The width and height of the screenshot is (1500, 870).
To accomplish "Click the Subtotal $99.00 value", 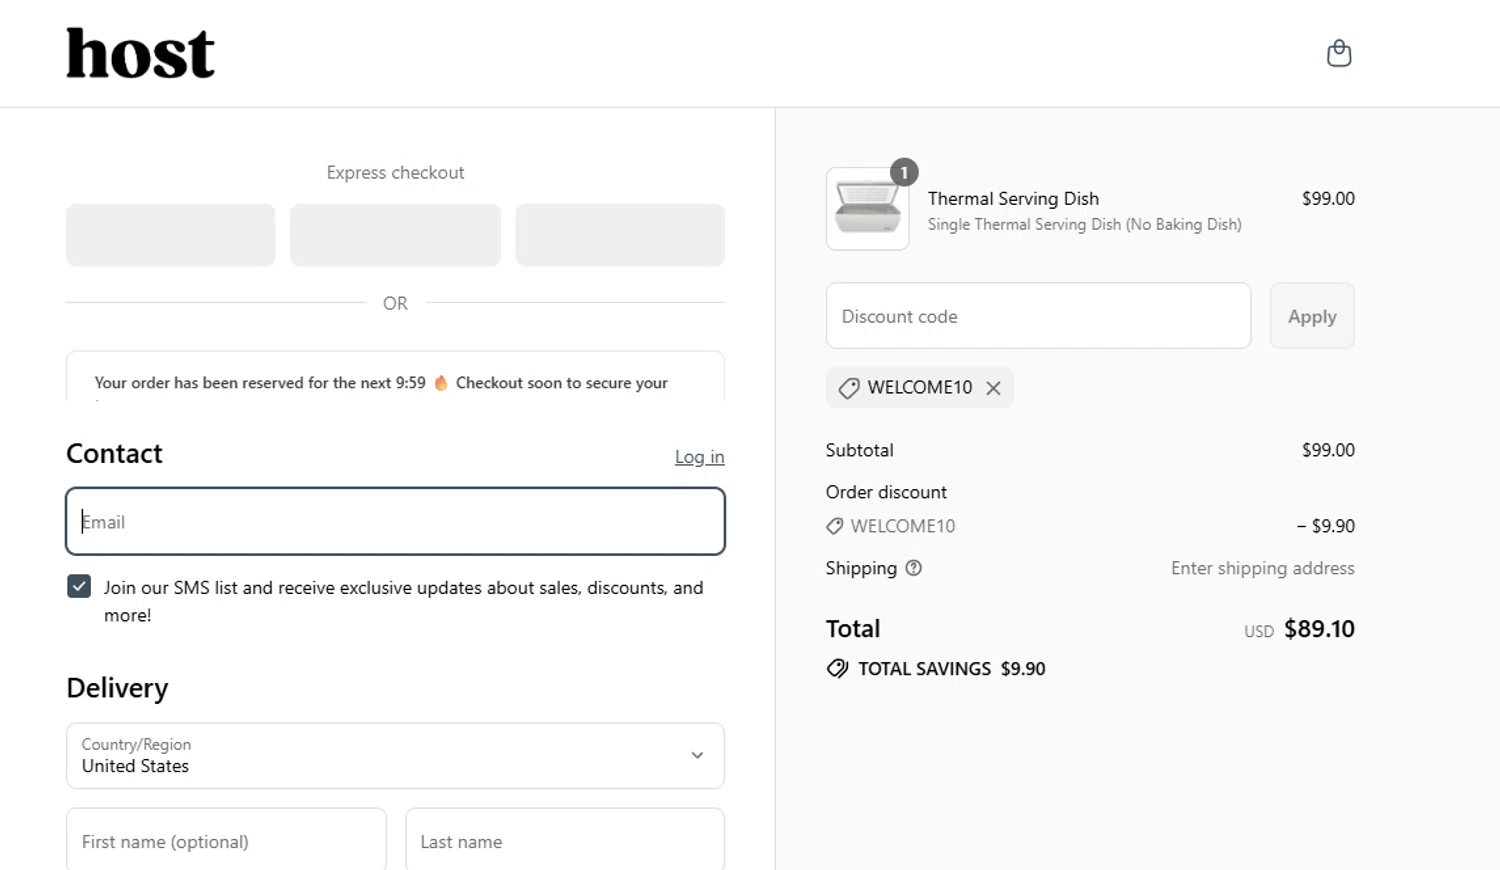I will (1328, 450).
